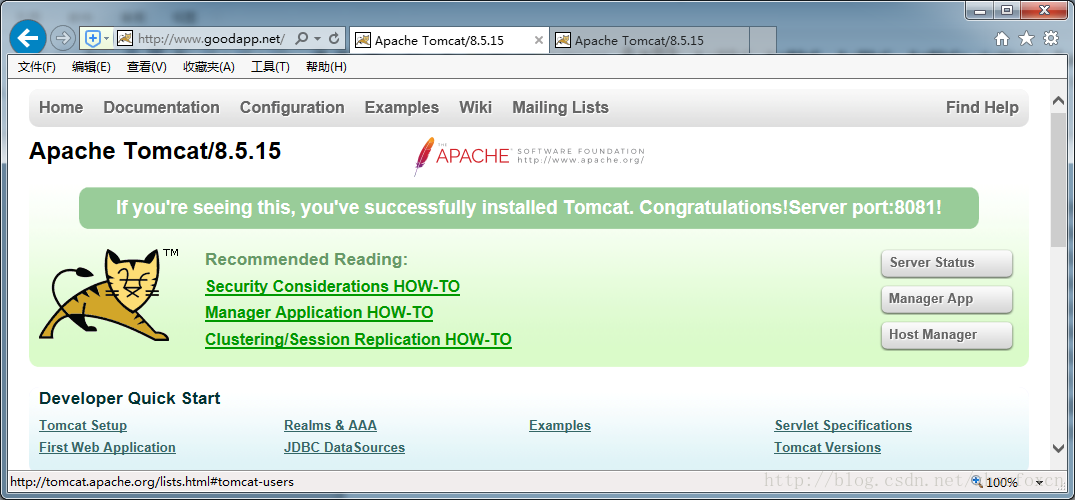
Task: Click the browser Back arrow button
Action: click(27, 38)
